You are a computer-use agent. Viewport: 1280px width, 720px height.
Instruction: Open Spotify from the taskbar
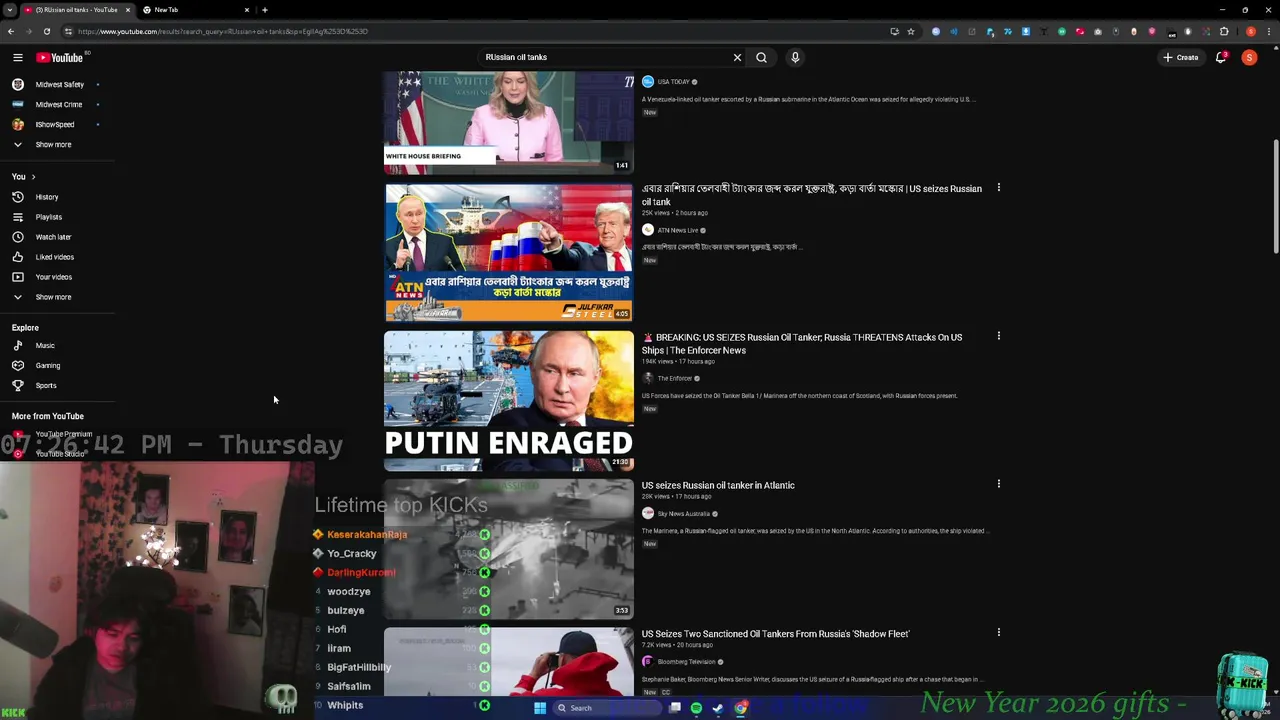click(696, 708)
